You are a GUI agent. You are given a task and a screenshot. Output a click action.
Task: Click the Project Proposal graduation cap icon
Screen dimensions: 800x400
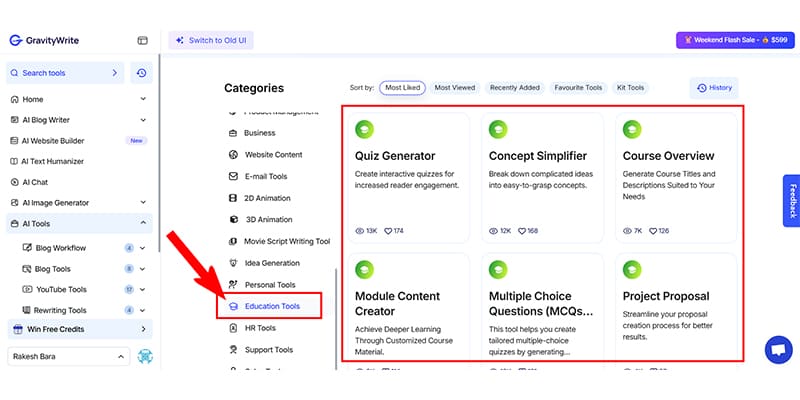[x=632, y=269]
